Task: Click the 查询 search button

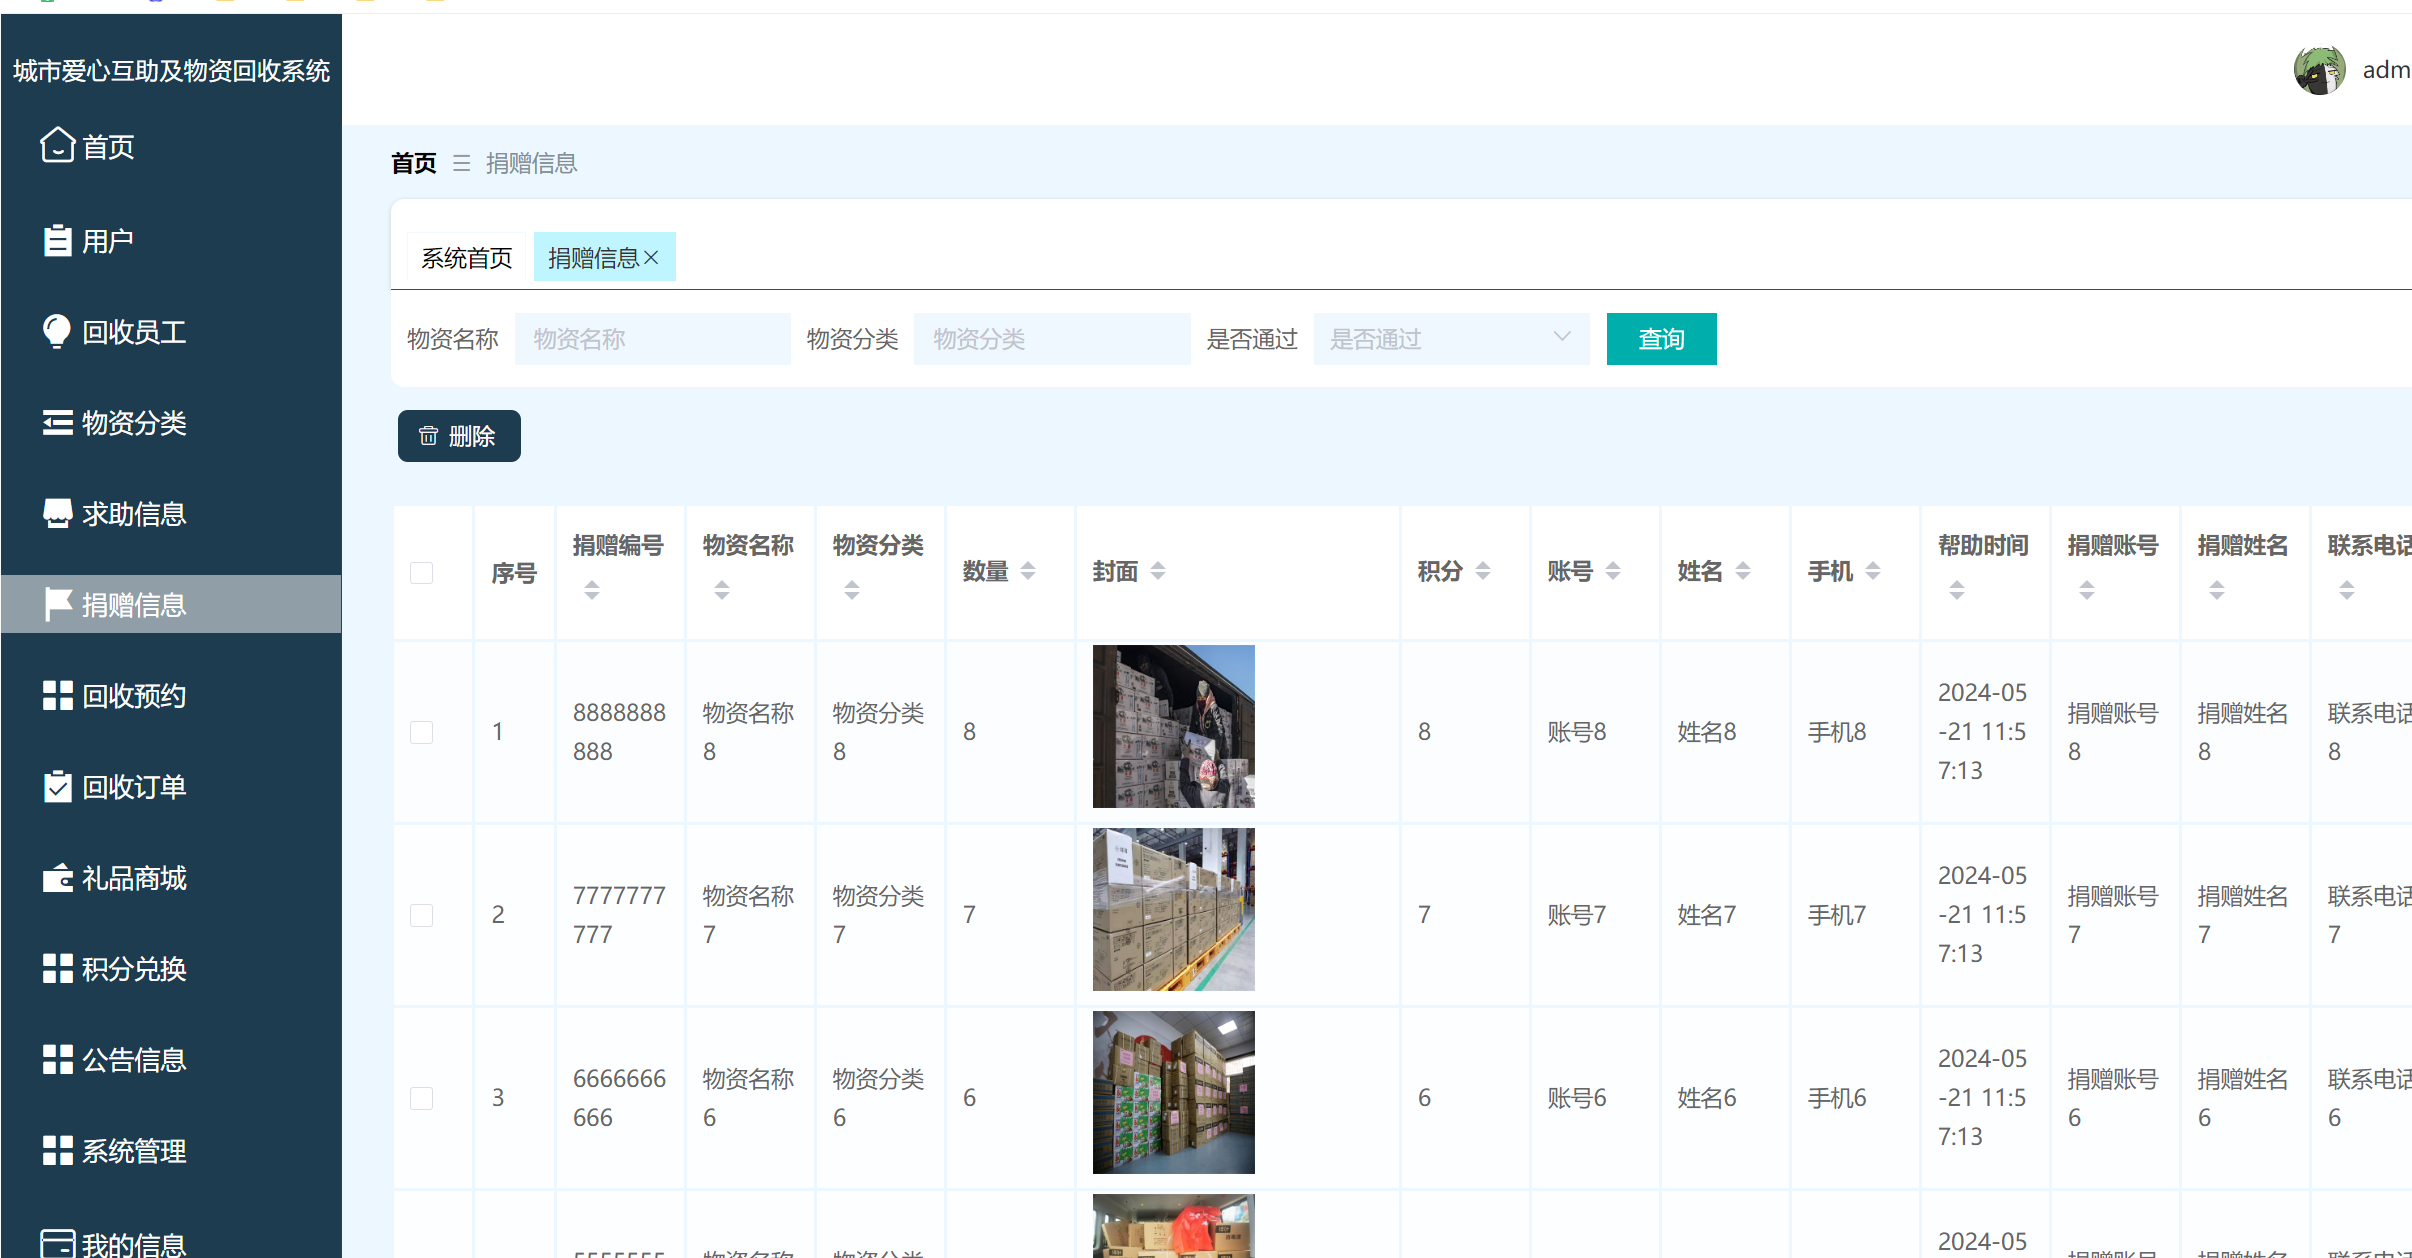Action: (1660, 338)
